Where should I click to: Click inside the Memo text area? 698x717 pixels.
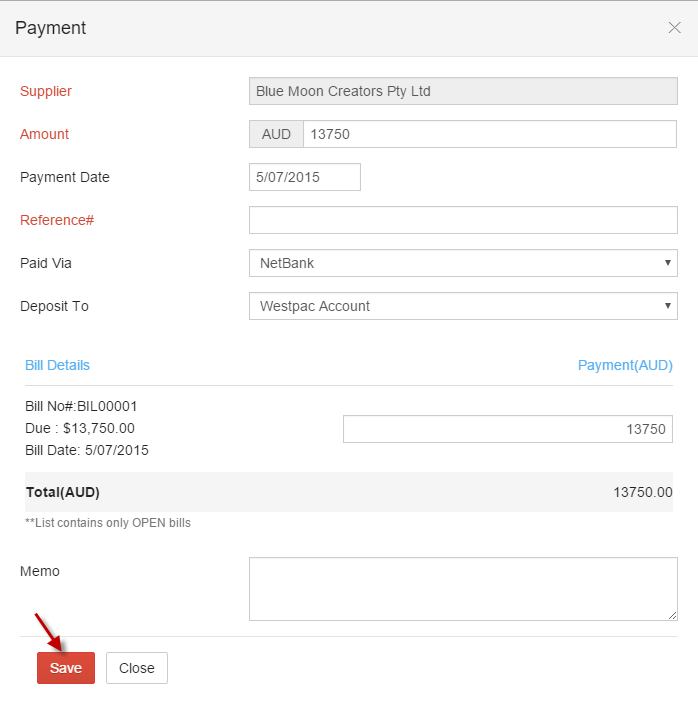pyautogui.click(x=463, y=589)
